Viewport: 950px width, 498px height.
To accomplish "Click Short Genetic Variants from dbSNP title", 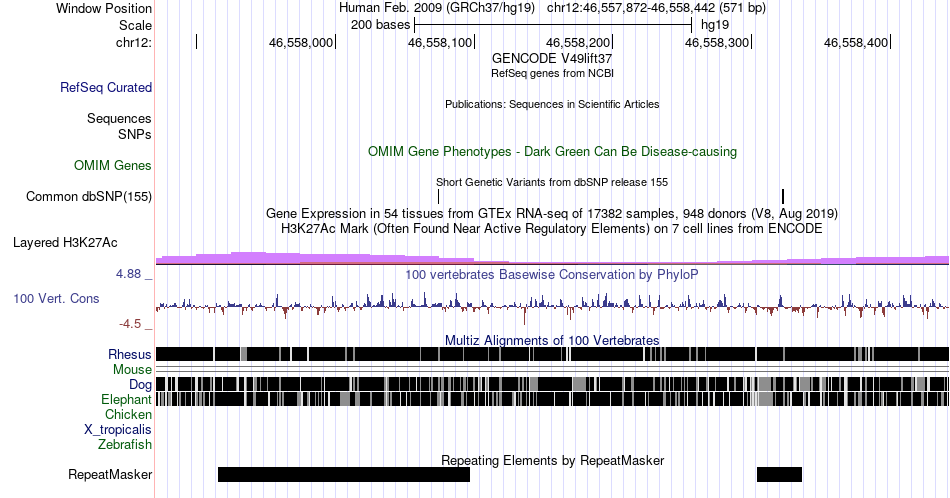I will click(x=552, y=182).
